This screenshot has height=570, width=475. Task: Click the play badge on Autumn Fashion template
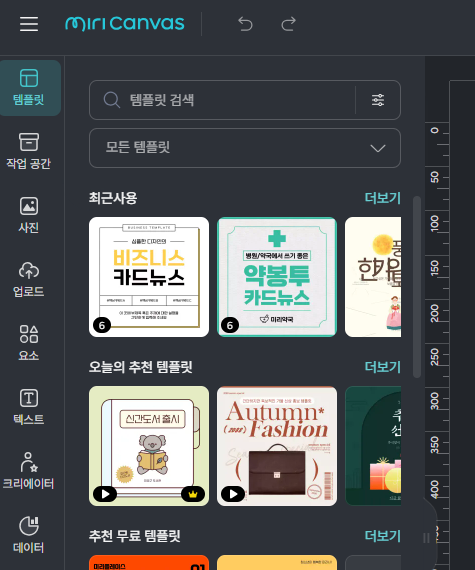point(233,494)
